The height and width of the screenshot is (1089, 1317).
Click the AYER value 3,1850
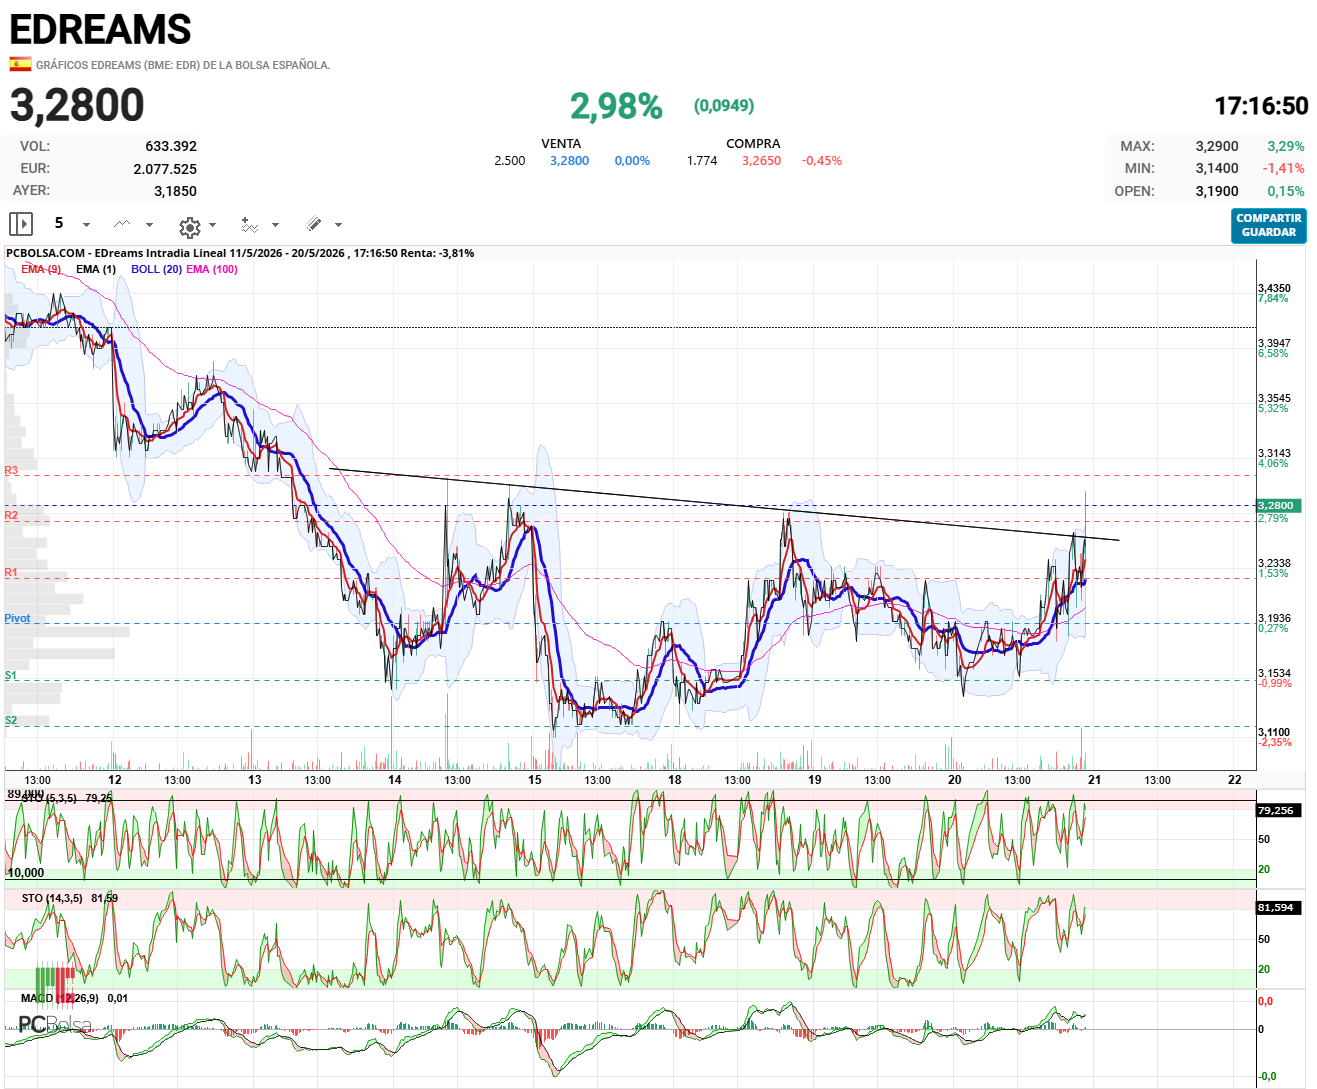175,191
